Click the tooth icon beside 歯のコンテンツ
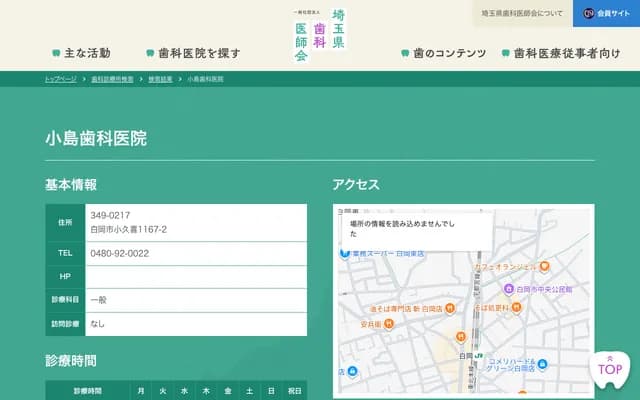 click(x=405, y=53)
